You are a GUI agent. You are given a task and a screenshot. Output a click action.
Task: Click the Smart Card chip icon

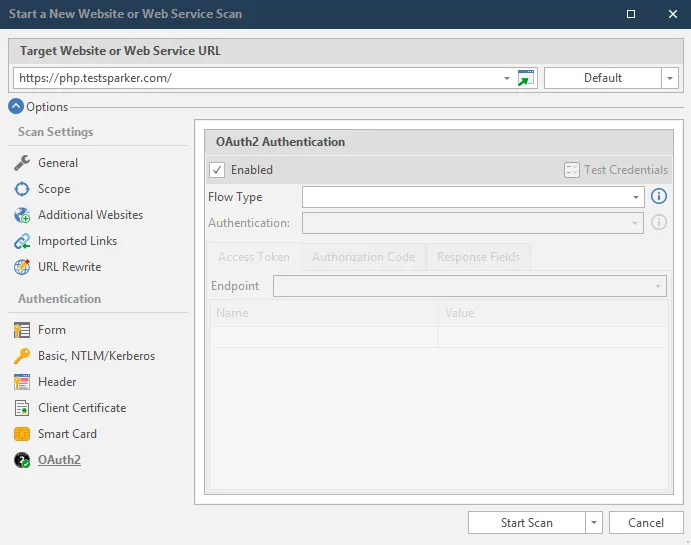(x=22, y=434)
